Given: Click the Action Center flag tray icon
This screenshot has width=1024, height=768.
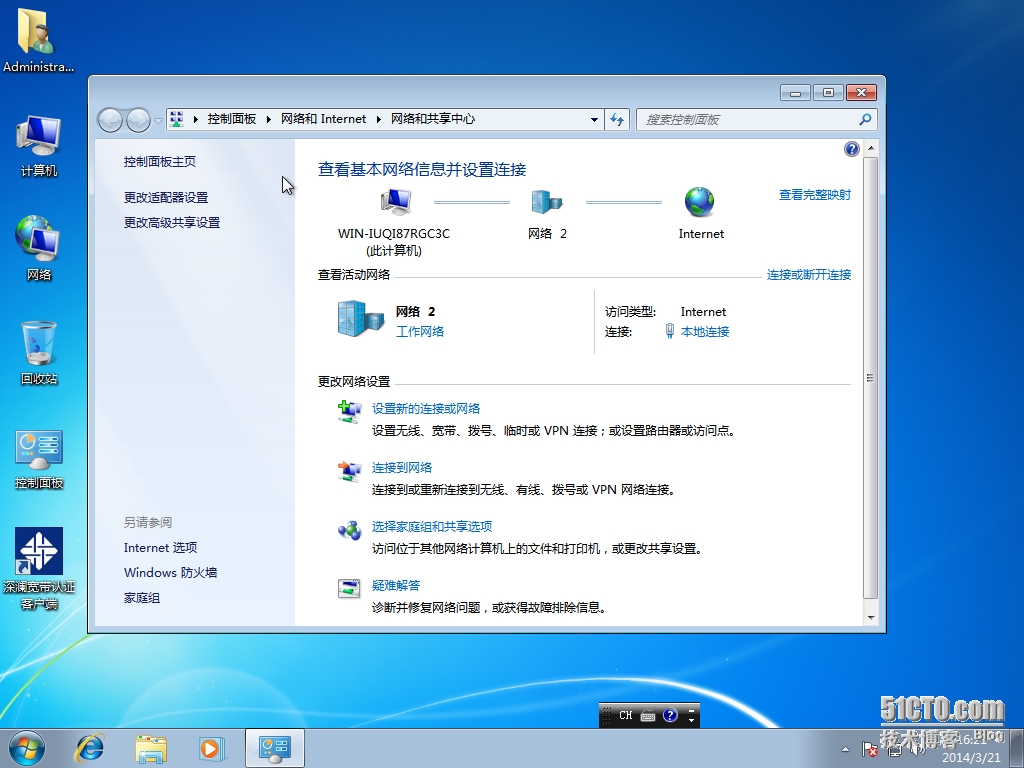Looking at the screenshot, I should 869,749.
